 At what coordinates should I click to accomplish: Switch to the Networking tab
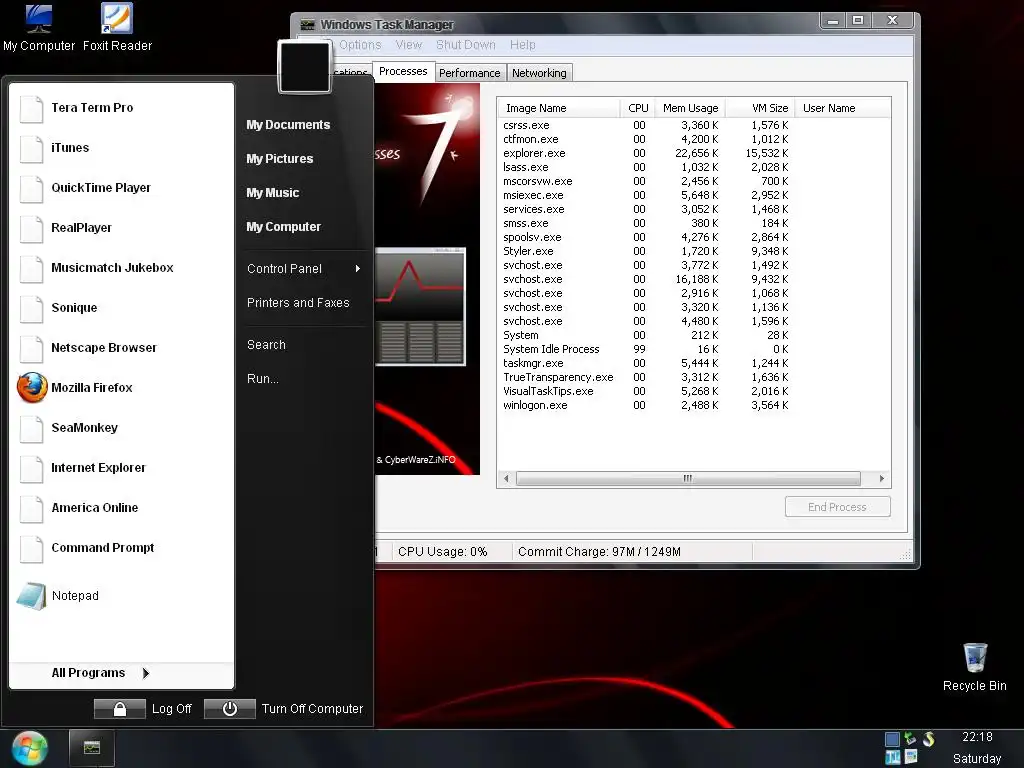coord(539,73)
